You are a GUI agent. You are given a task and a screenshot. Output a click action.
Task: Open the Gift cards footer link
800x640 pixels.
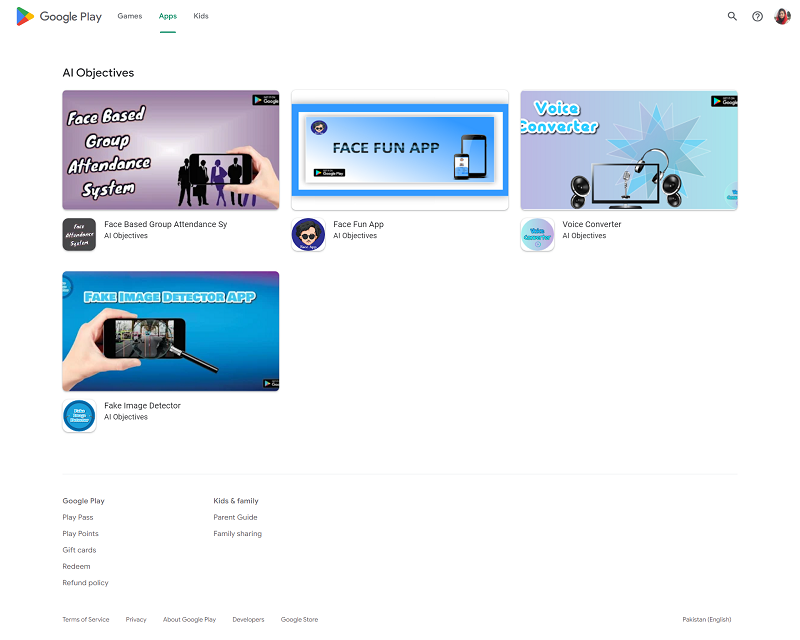pos(80,550)
